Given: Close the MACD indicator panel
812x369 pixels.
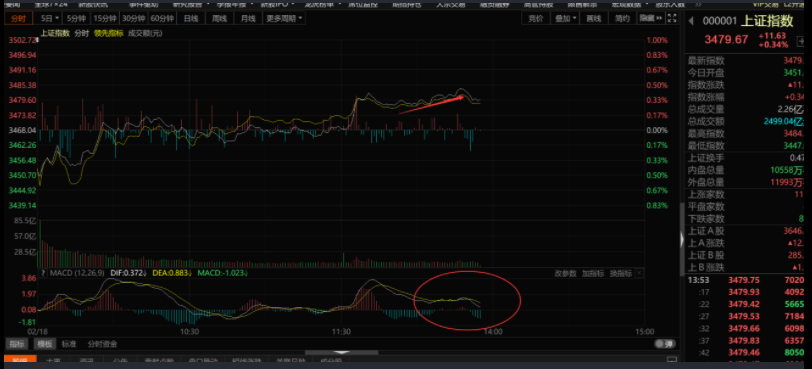Looking at the screenshot, I should 639,273.
